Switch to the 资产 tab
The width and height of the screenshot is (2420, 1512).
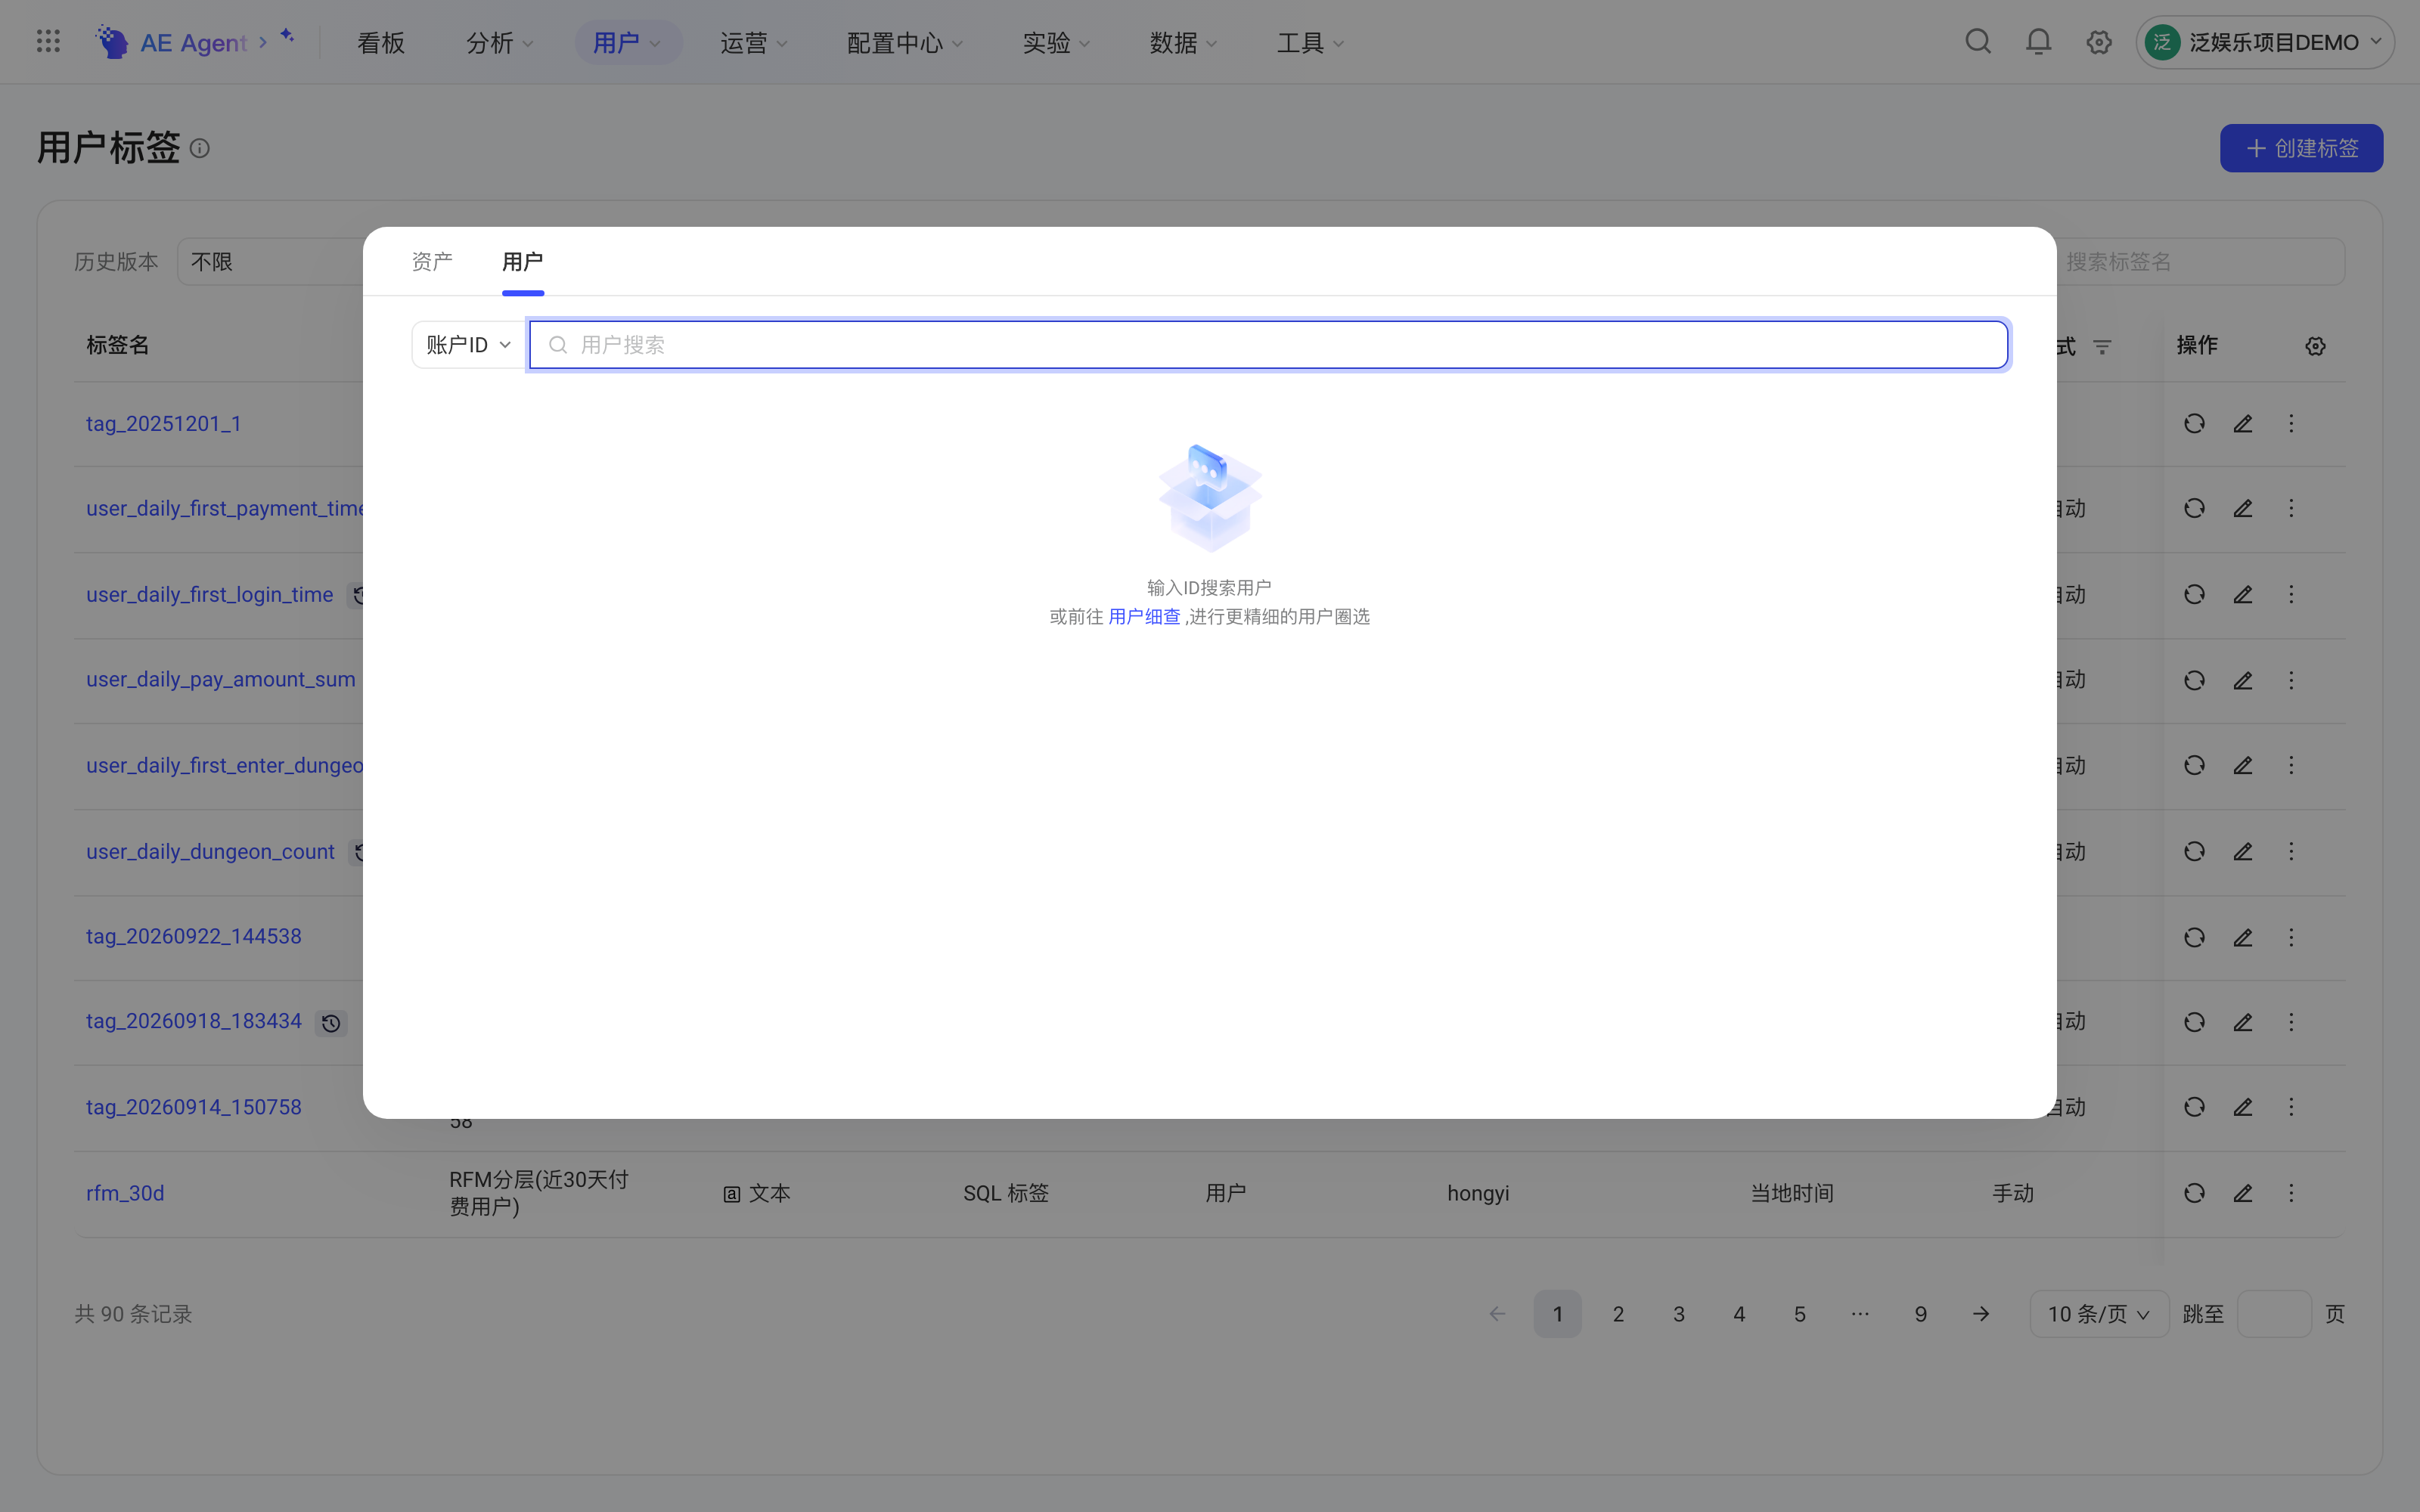pos(432,261)
